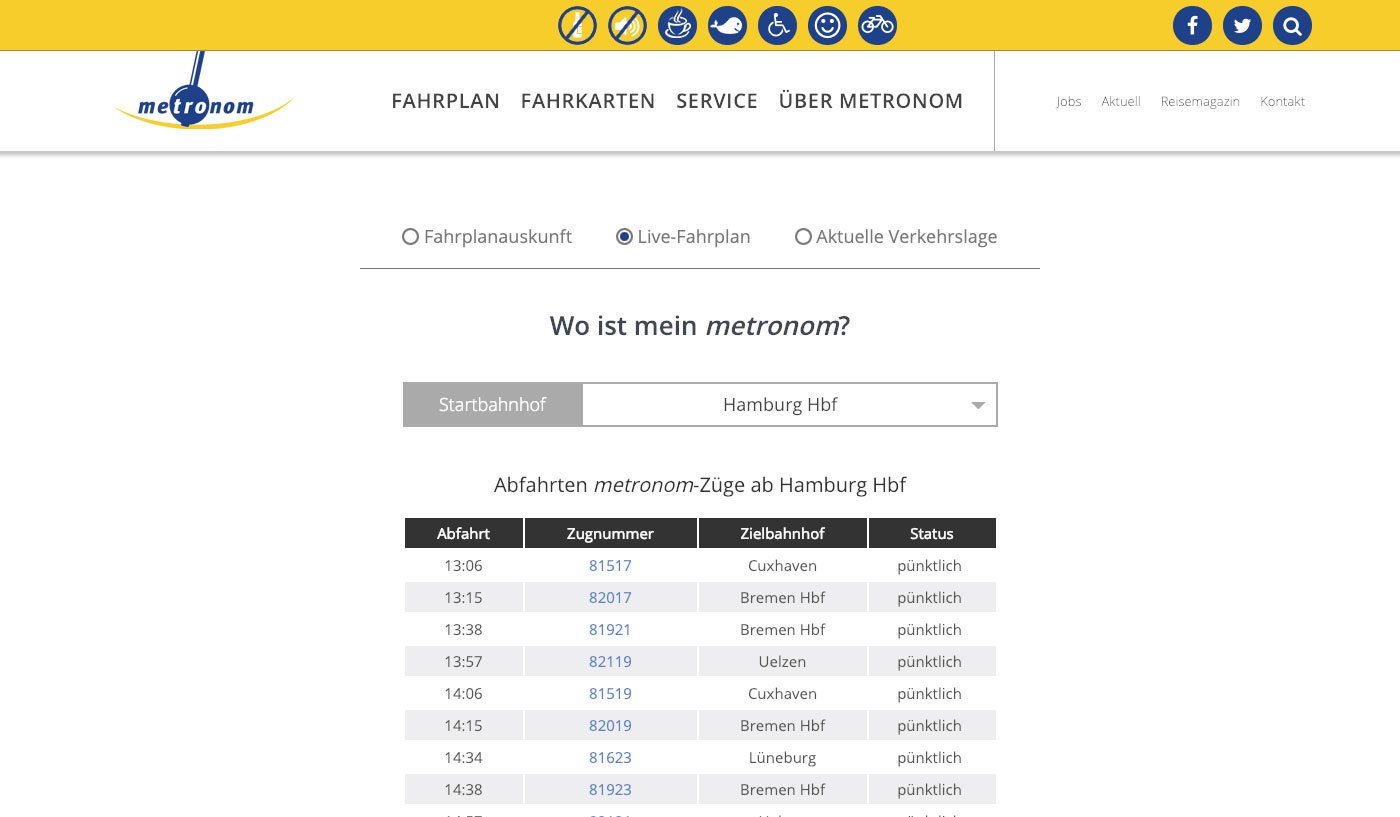Click the Zugnummer column header
Viewport: 1400px width, 817px height.
611,533
